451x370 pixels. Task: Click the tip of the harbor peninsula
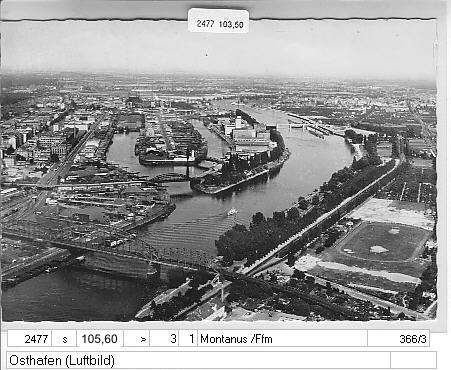coord(203,187)
